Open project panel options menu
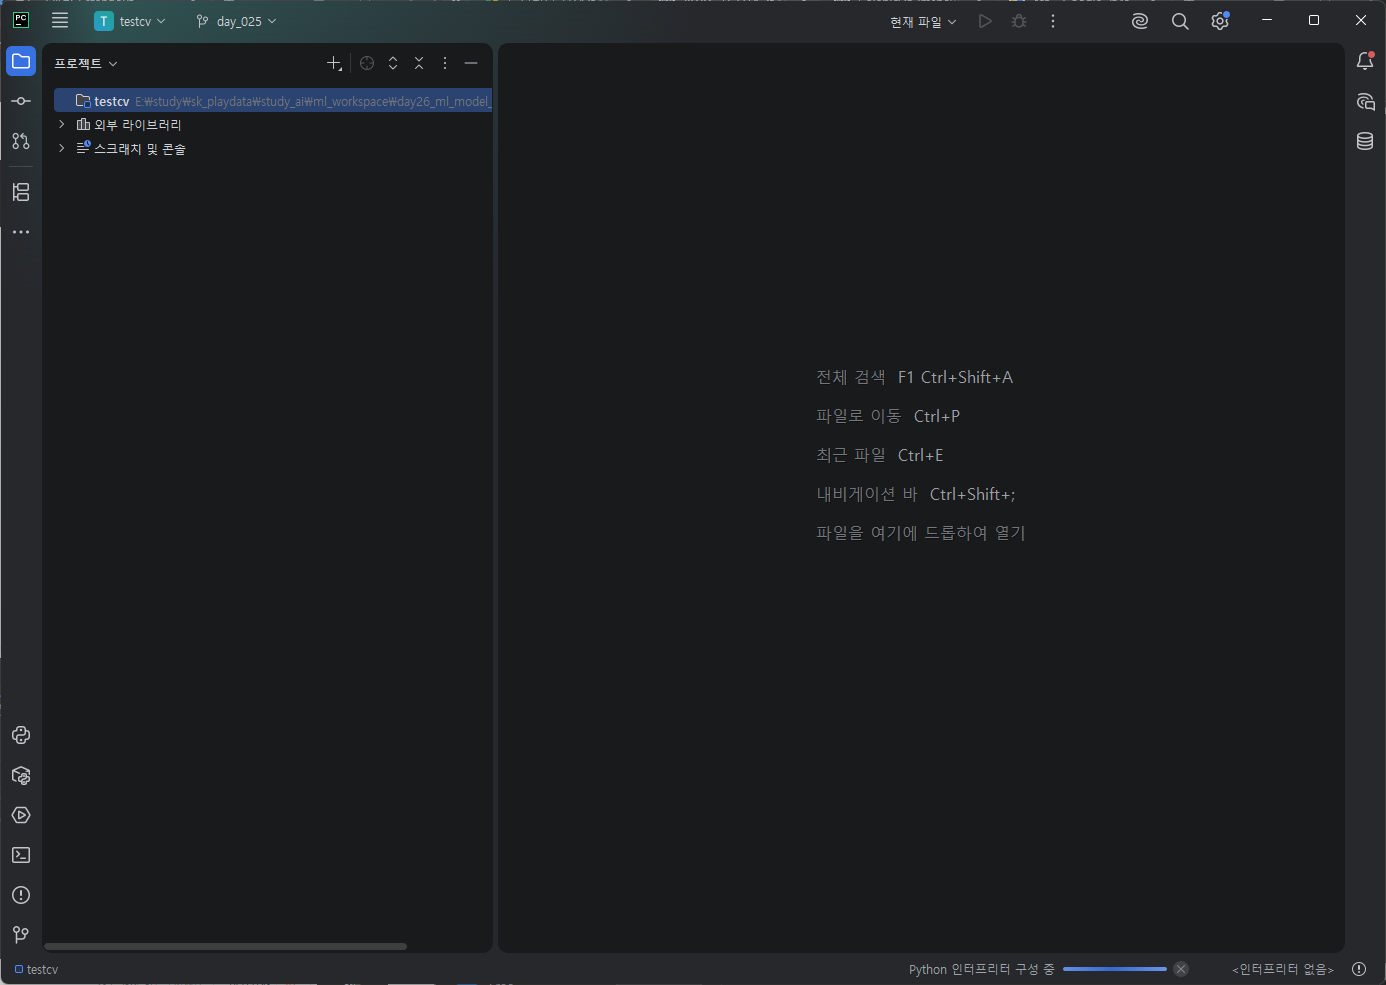This screenshot has height=985, width=1386. click(x=445, y=63)
